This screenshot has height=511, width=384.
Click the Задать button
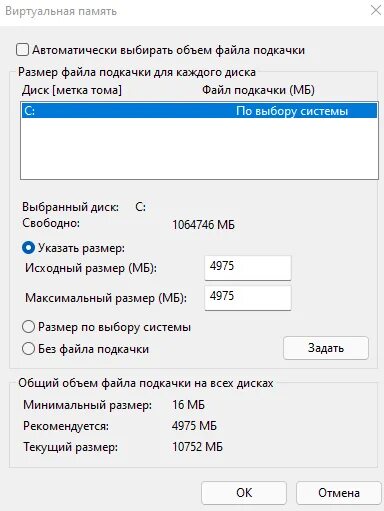tap(326, 348)
